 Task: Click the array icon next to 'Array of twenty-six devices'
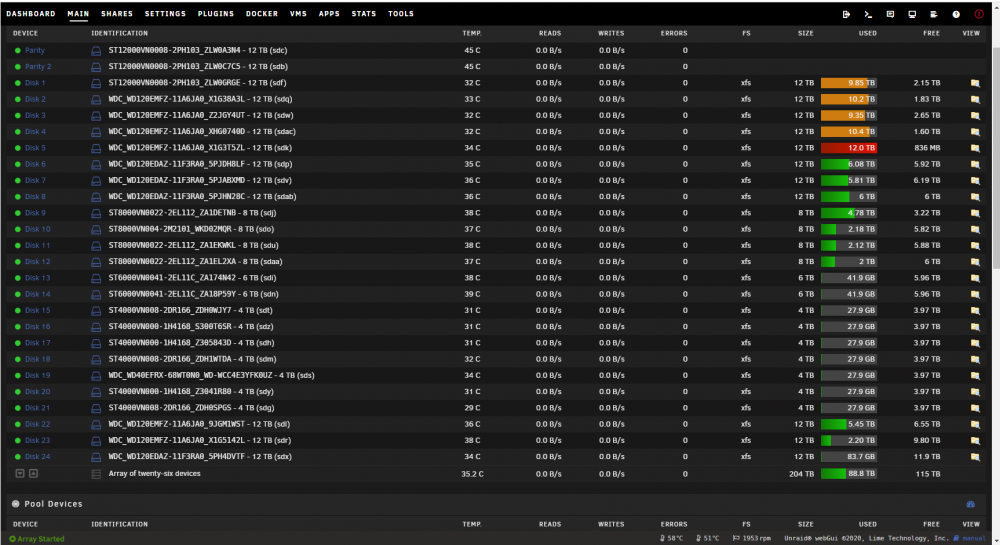click(x=96, y=474)
